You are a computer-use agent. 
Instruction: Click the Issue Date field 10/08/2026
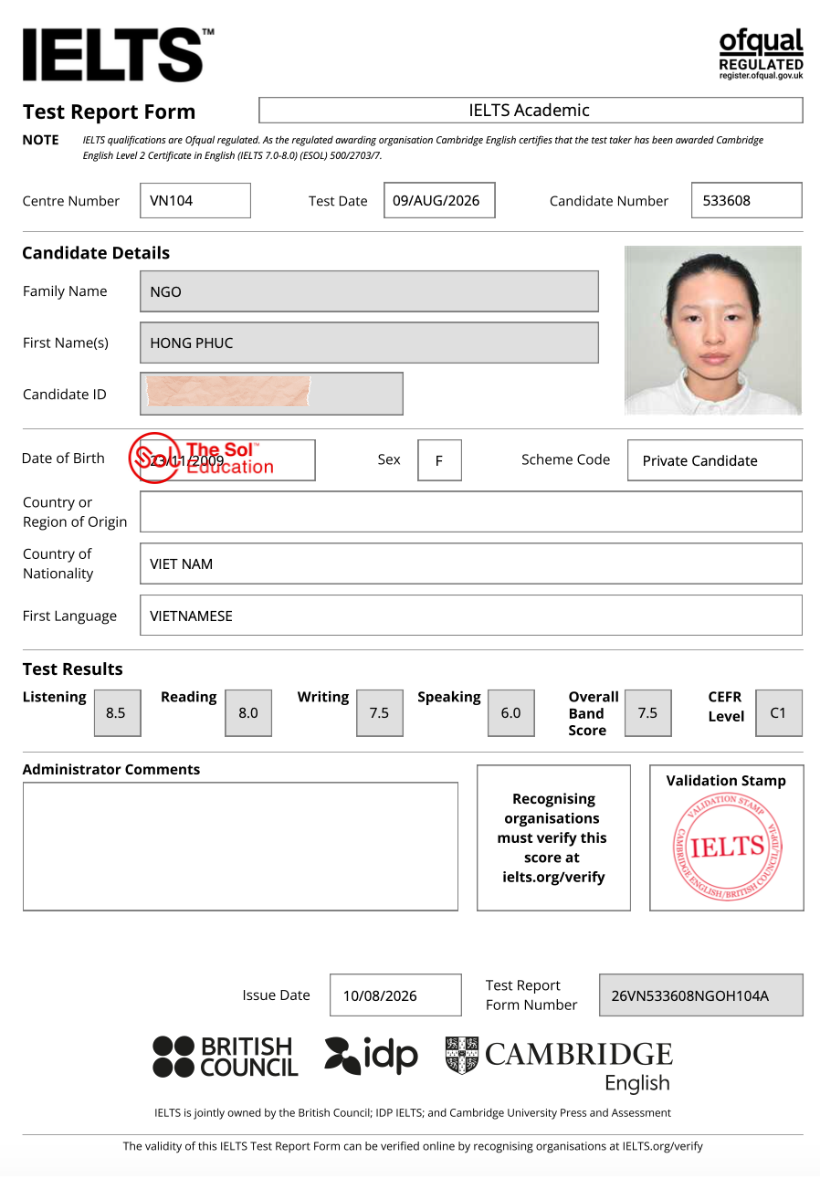(x=396, y=995)
